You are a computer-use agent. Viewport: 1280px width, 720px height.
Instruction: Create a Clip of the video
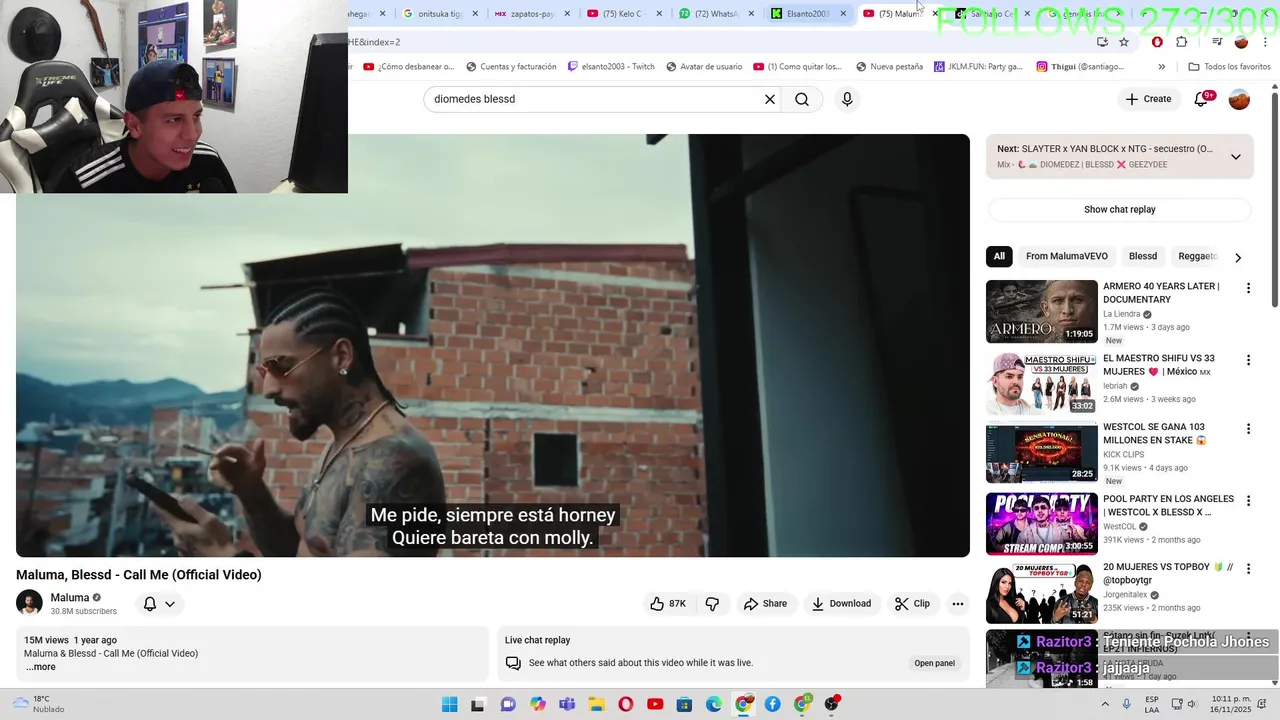pyautogui.click(x=912, y=604)
